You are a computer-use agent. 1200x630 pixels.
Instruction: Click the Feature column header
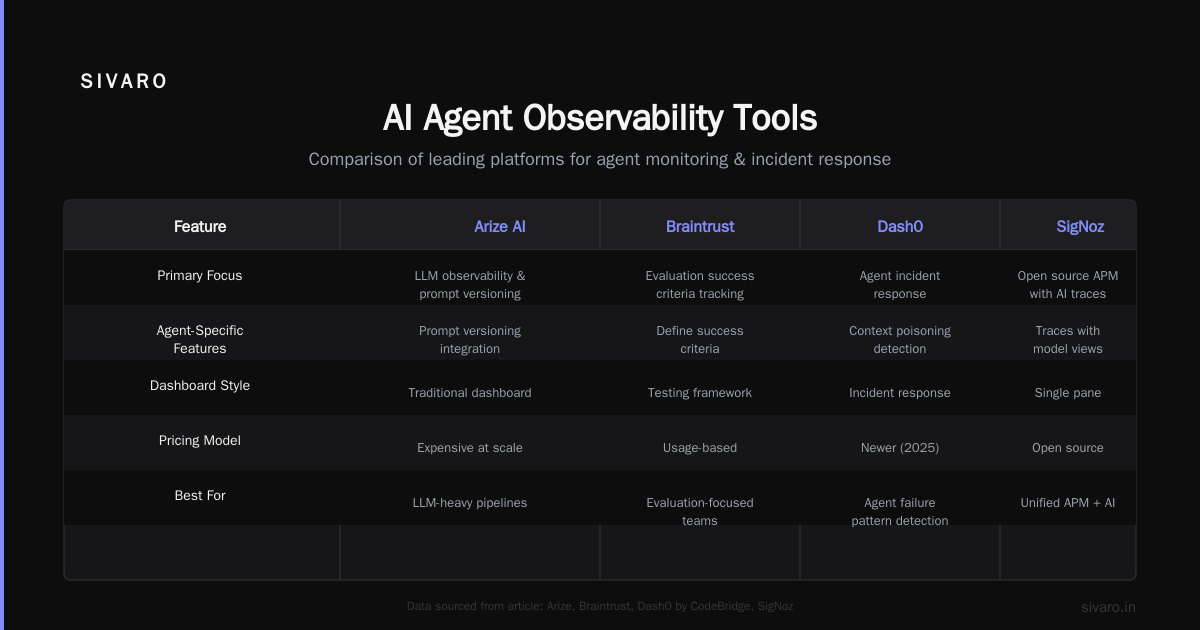tap(200, 227)
